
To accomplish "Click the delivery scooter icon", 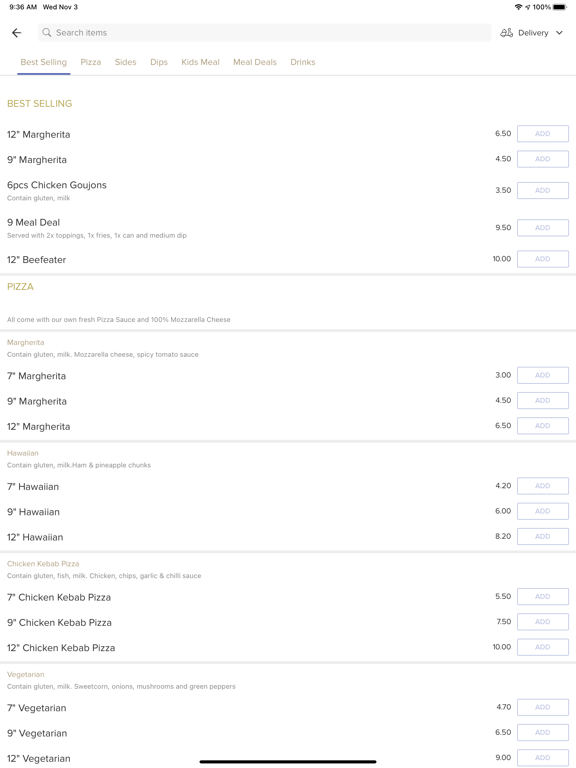I will (506, 33).
